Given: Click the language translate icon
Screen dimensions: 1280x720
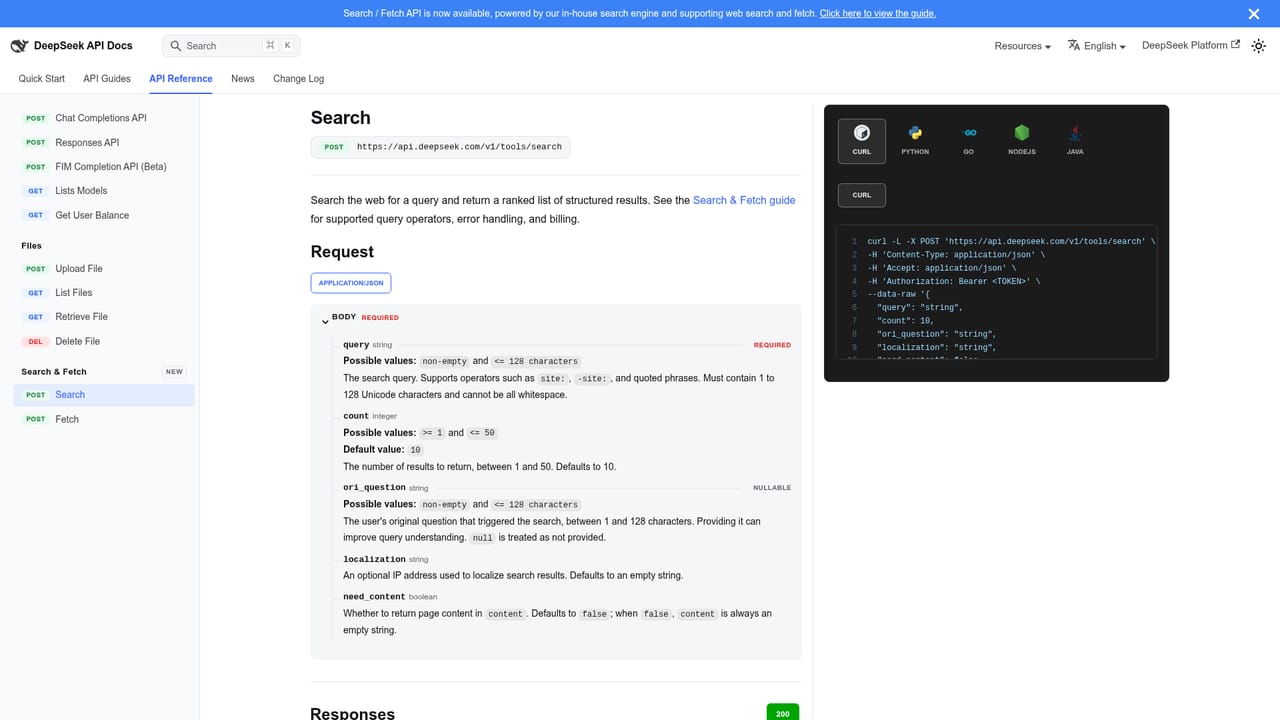Looking at the screenshot, I should [x=1074, y=45].
